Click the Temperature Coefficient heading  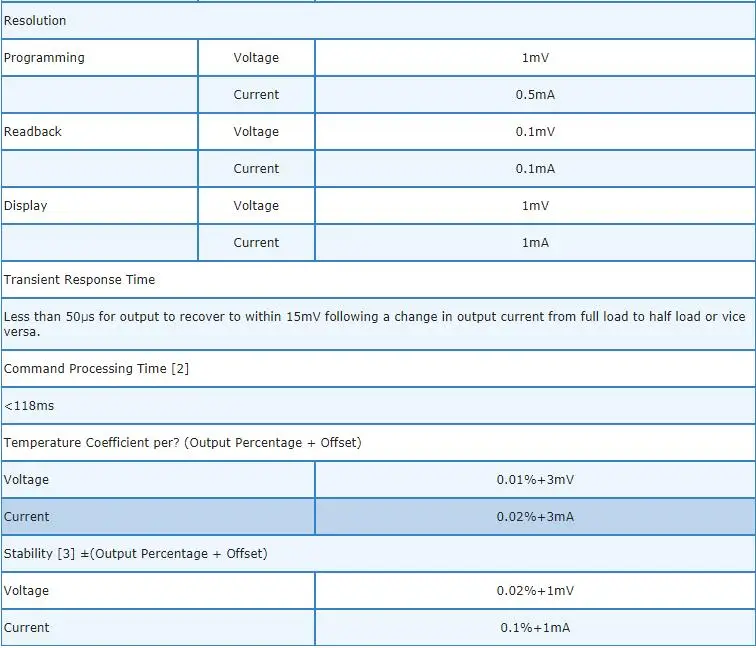[x=183, y=443]
